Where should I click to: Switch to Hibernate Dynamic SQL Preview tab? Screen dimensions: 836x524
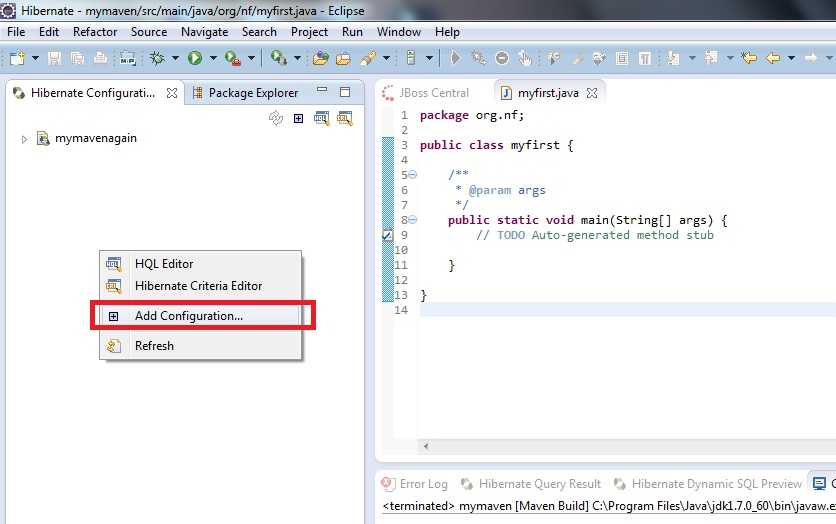pyautogui.click(x=709, y=483)
